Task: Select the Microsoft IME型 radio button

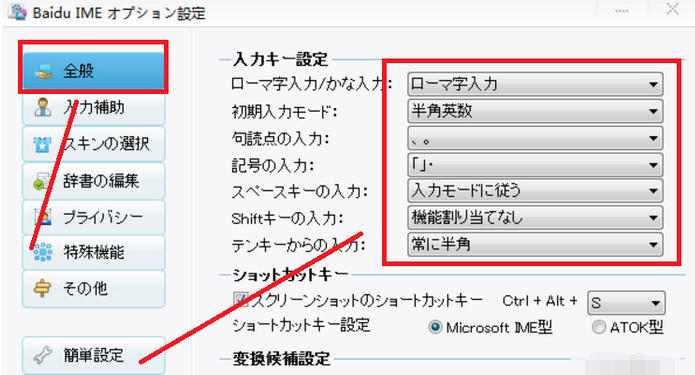Action: point(435,327)
